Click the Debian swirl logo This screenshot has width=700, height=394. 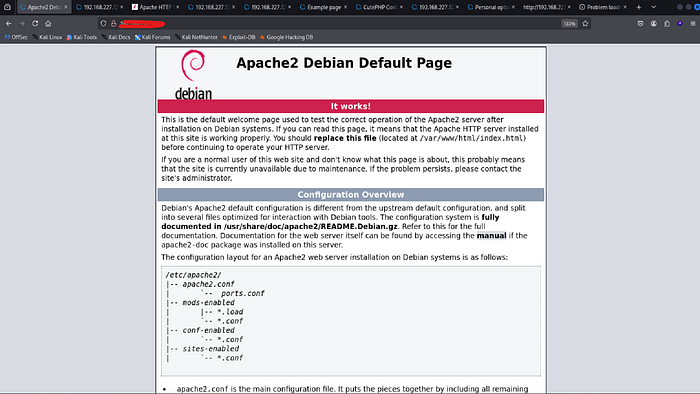coord(193,66)
